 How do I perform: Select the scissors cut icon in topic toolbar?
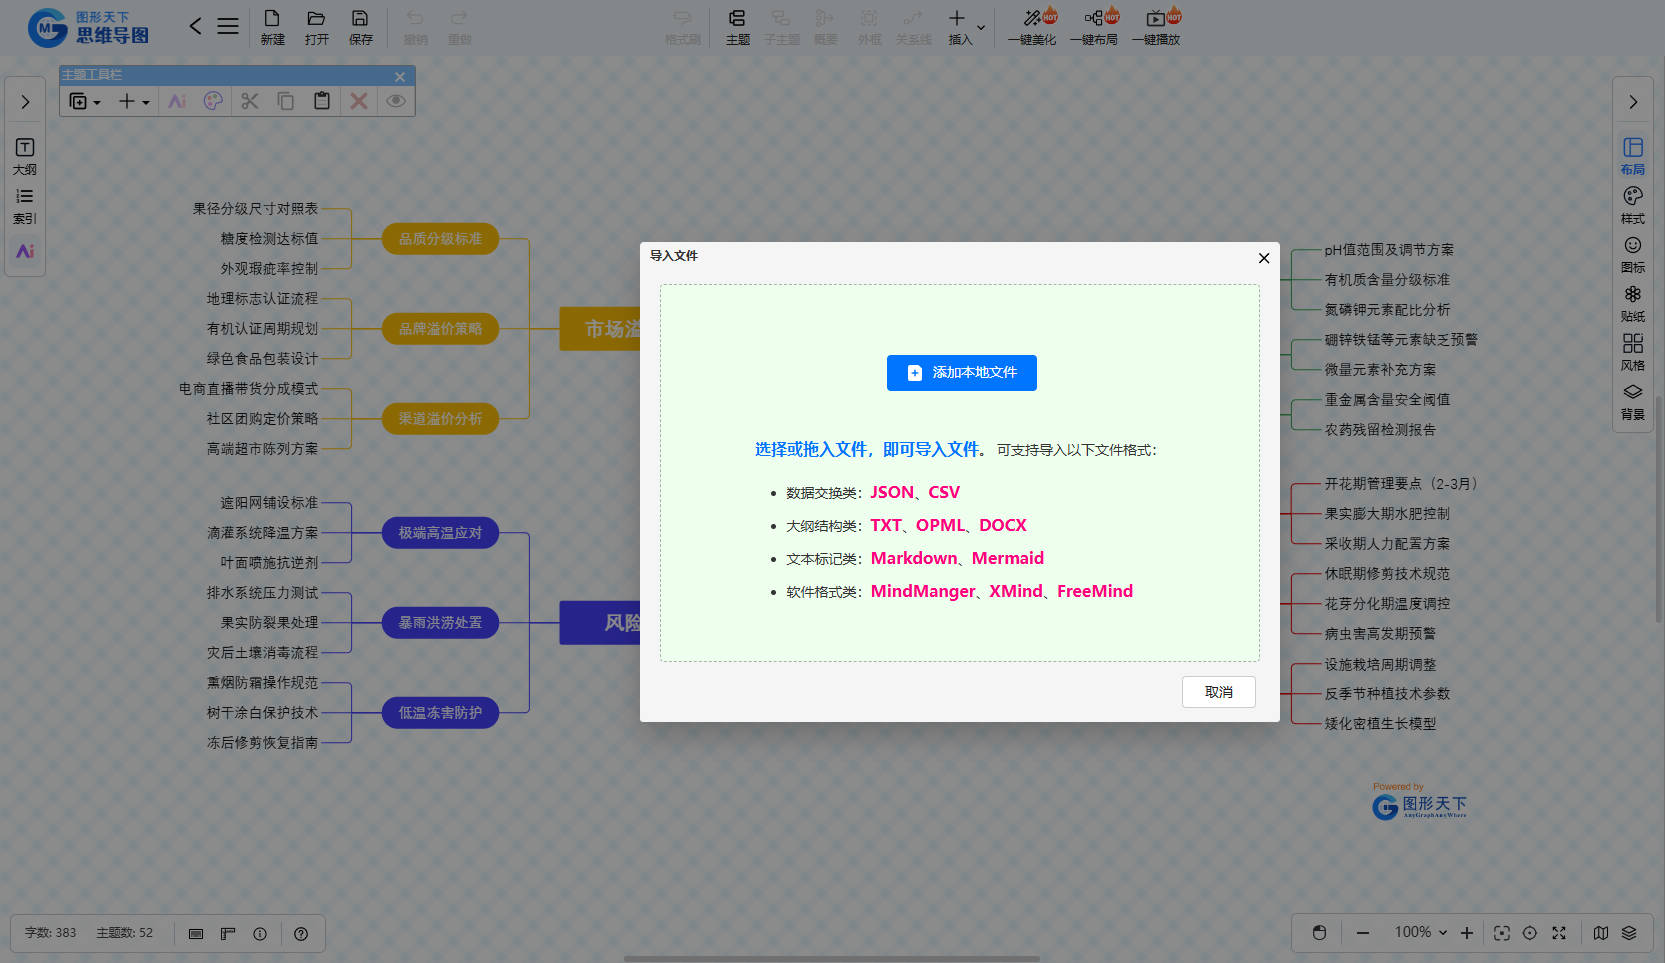click(250, 101)
